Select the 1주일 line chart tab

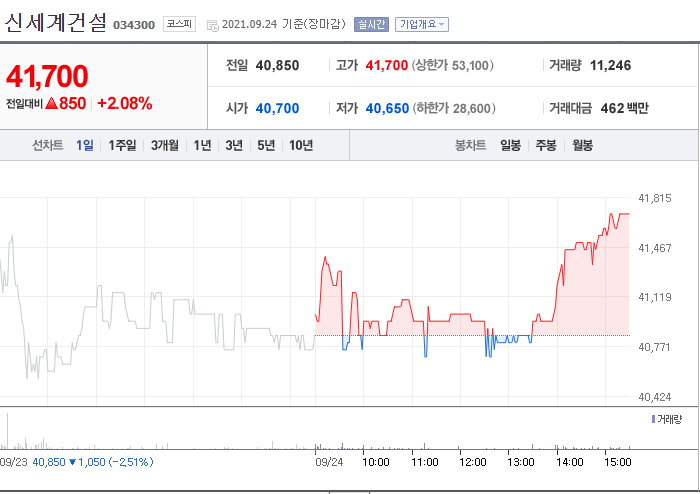pos(122,145)
